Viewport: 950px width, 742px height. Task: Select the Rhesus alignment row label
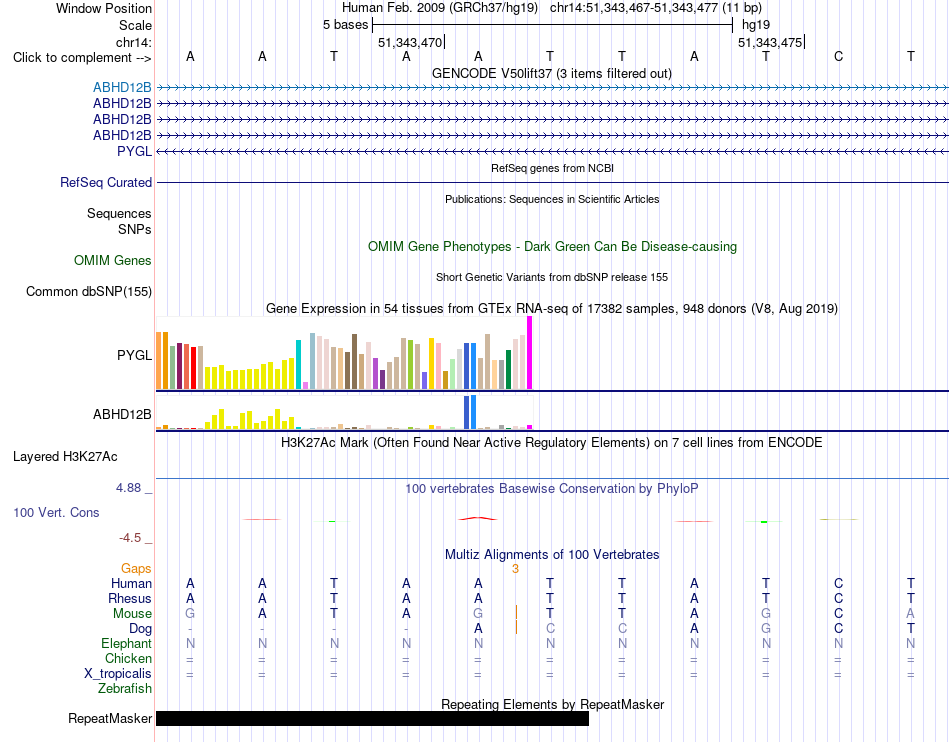(130, 598)
